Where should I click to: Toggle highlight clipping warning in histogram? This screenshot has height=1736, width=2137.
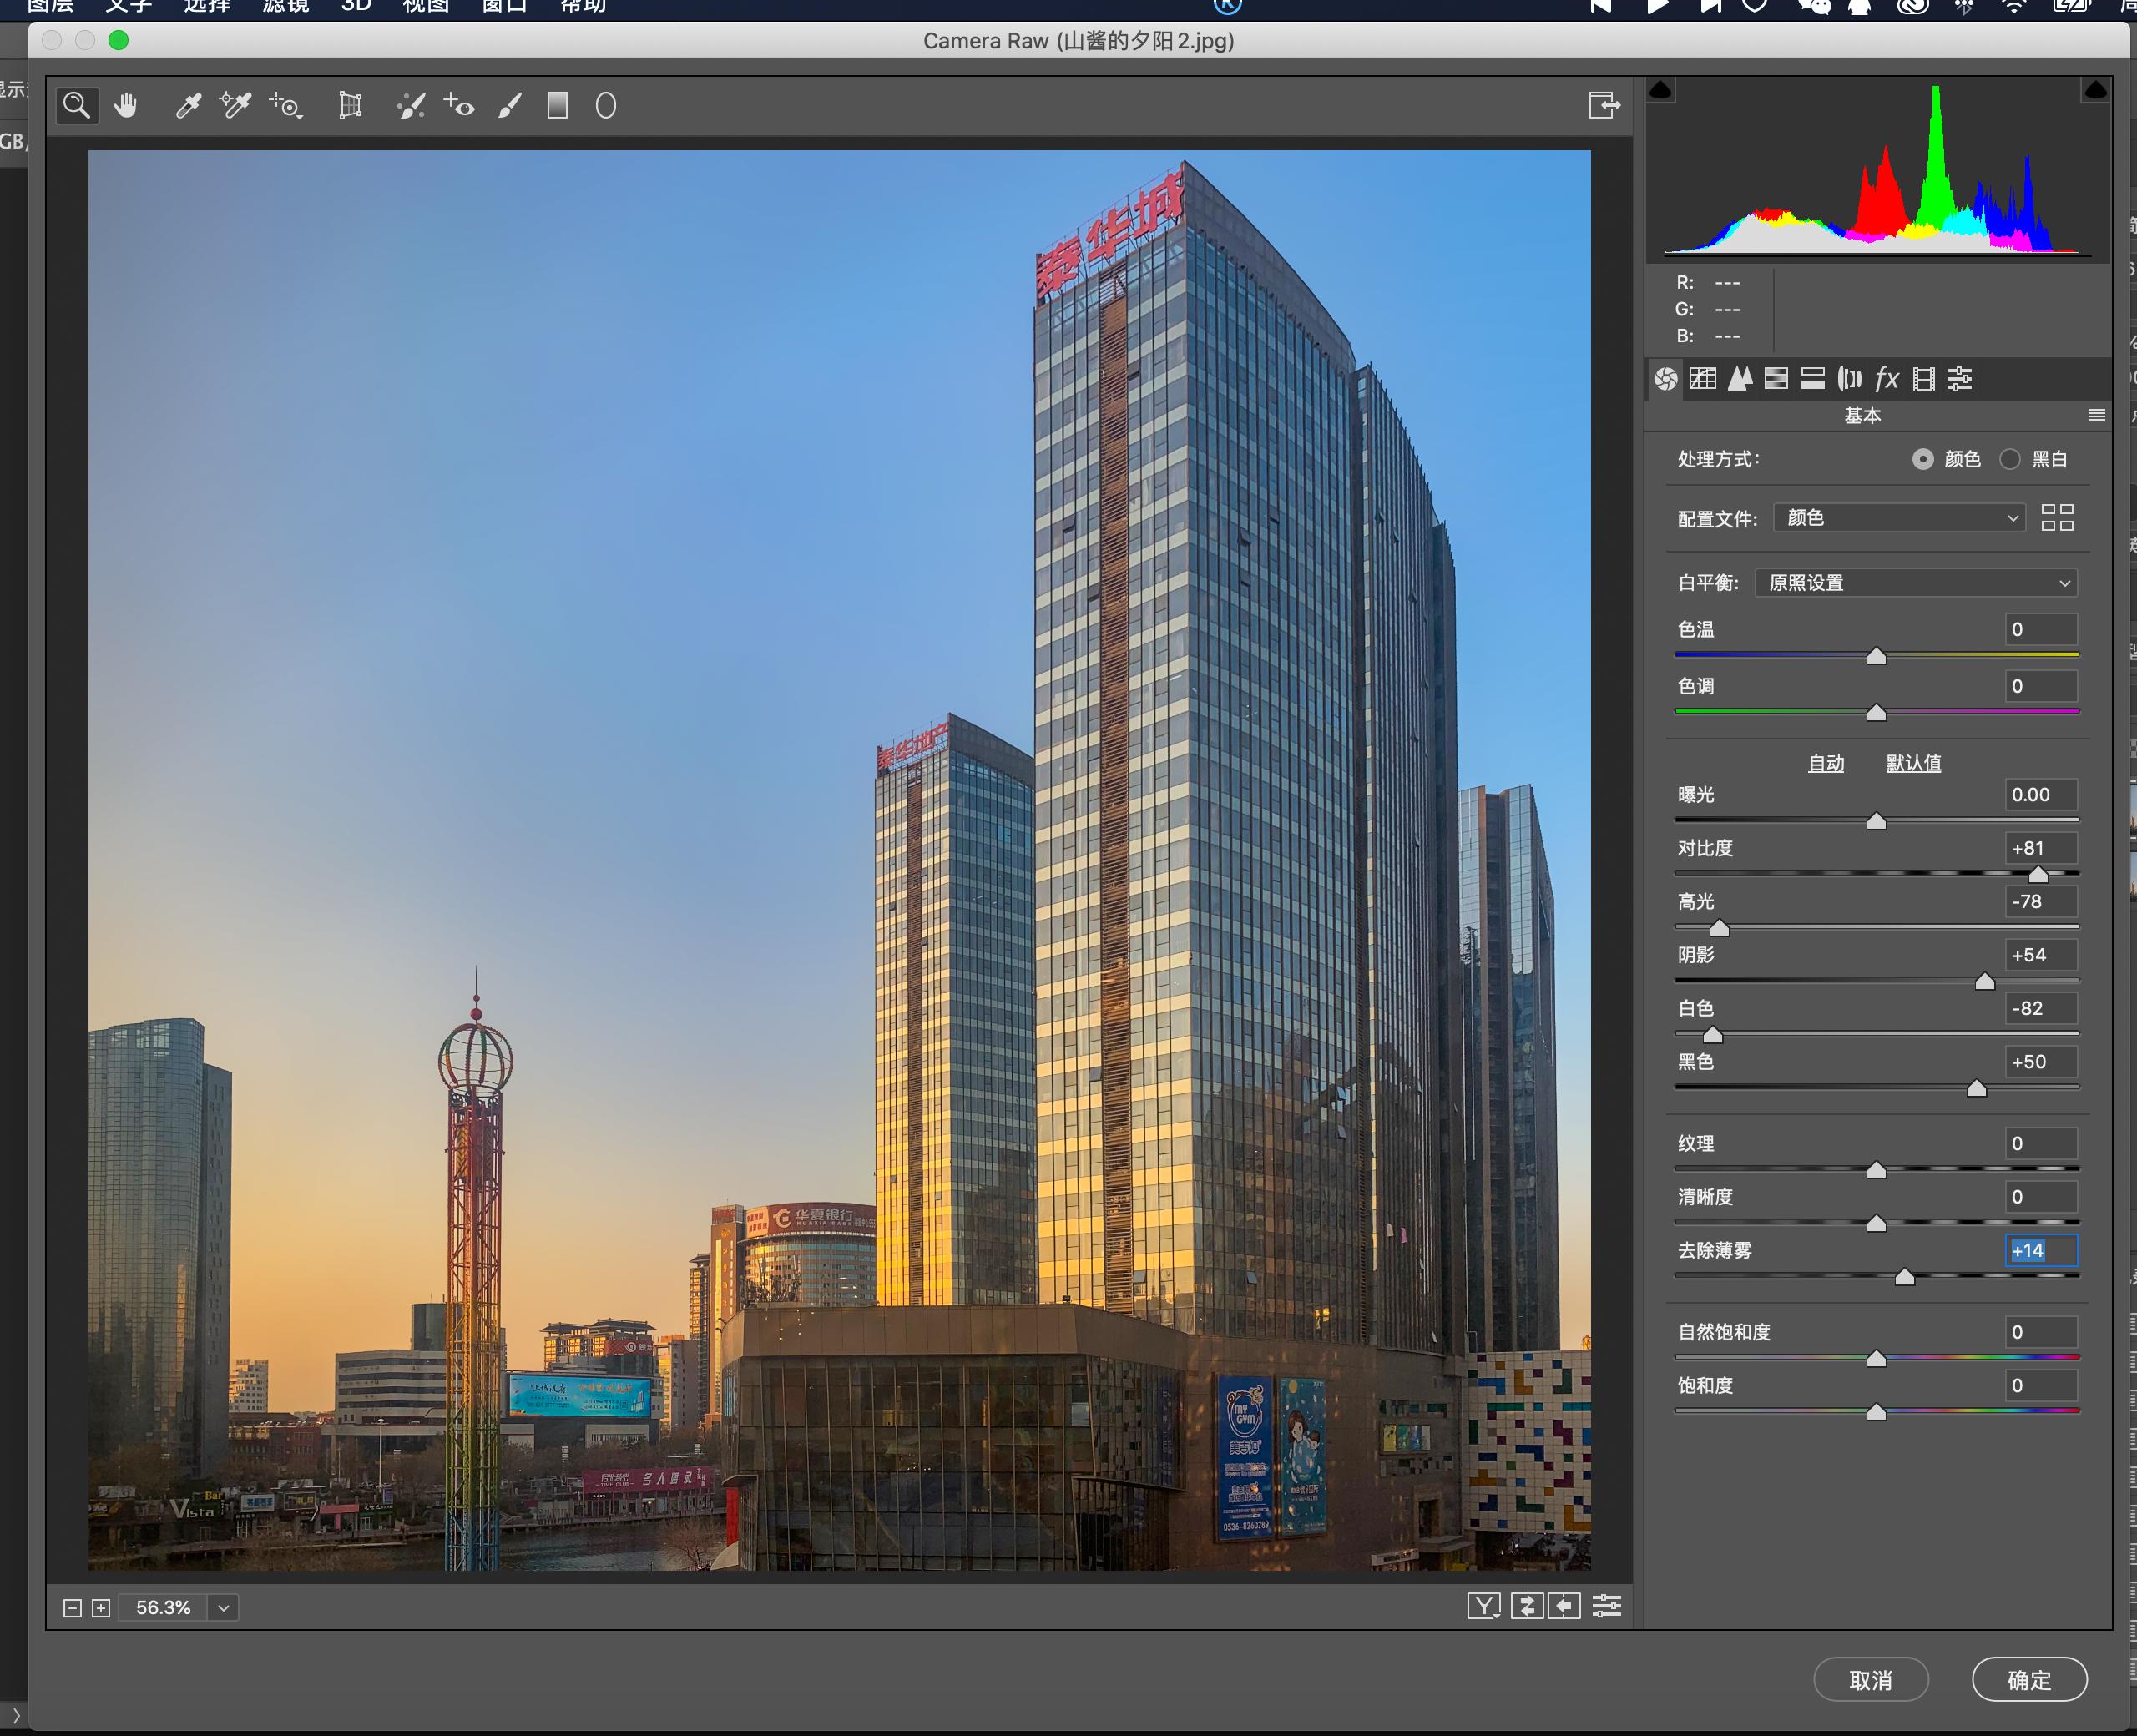click(2095, 91)
